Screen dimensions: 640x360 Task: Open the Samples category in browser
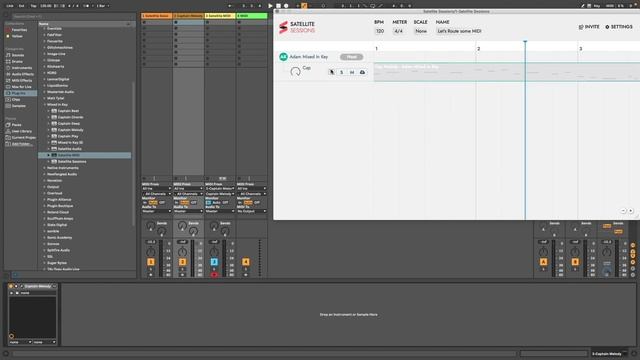[18, 106]
